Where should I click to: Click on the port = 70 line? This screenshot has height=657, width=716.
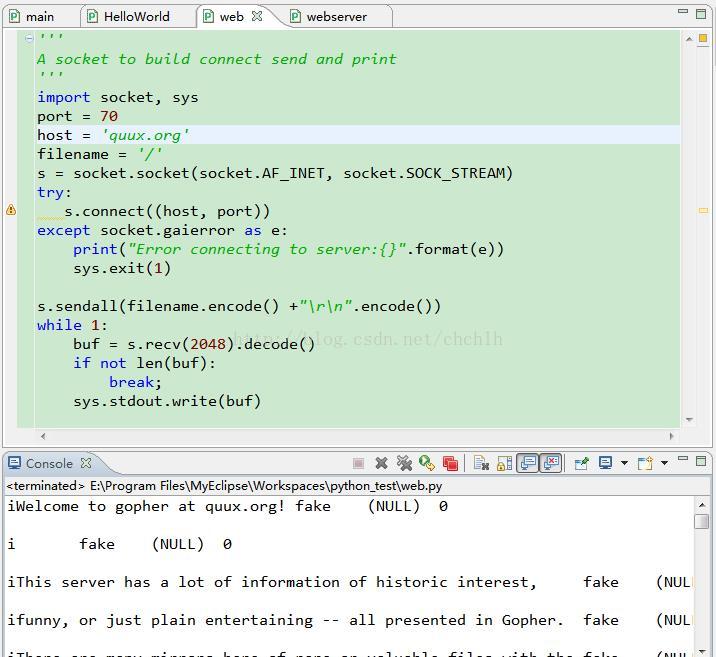78,116
